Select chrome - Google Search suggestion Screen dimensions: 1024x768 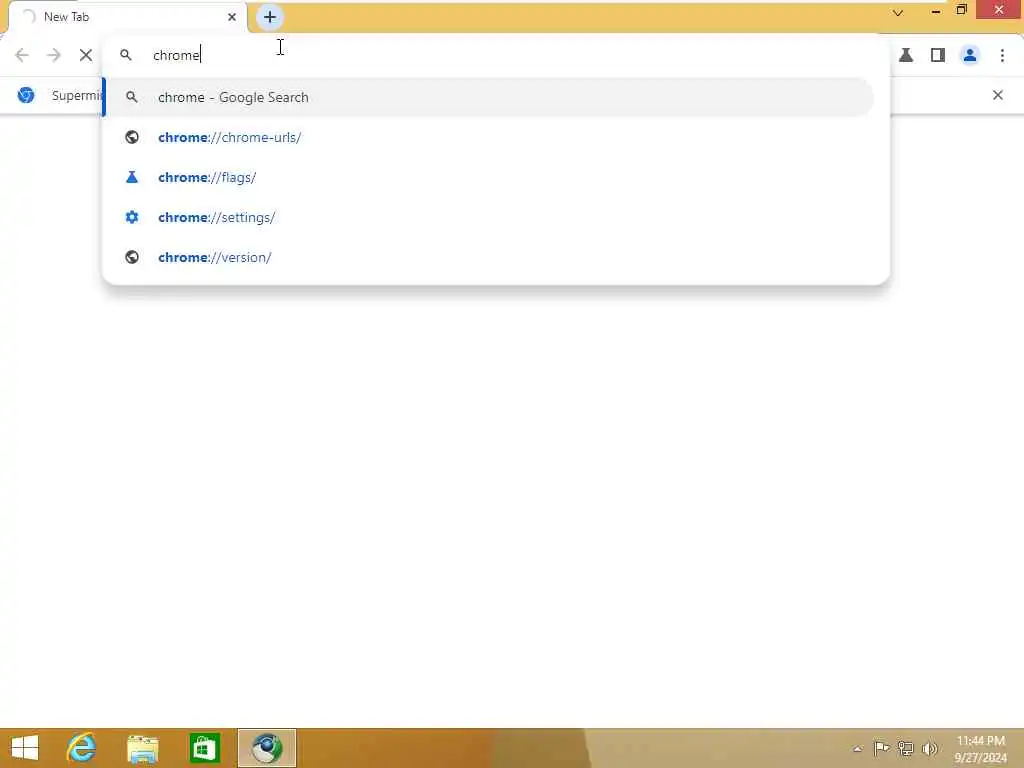(x=488, y=97)
